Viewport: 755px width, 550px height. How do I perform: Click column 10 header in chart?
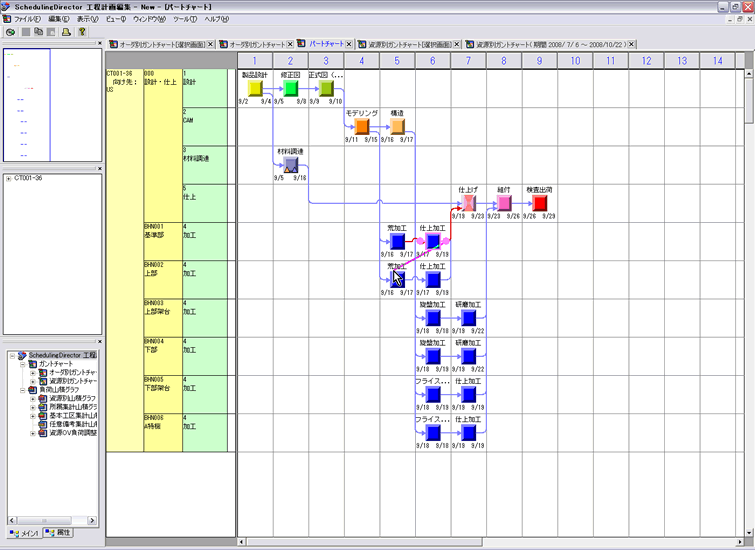575,61
